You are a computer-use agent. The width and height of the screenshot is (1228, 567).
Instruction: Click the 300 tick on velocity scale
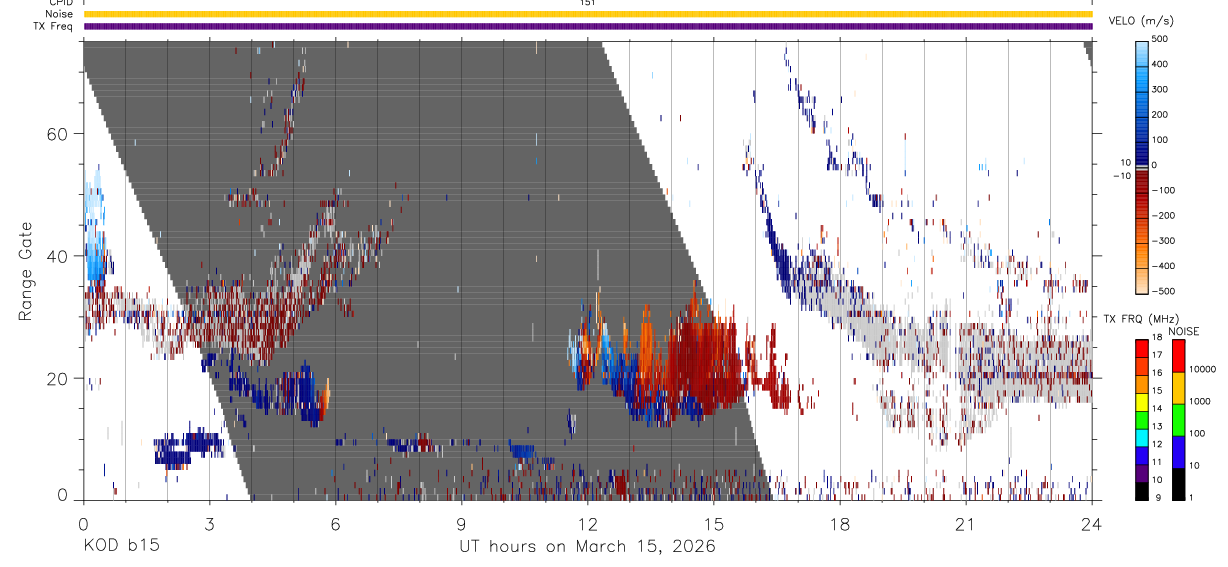(1162, 90)
